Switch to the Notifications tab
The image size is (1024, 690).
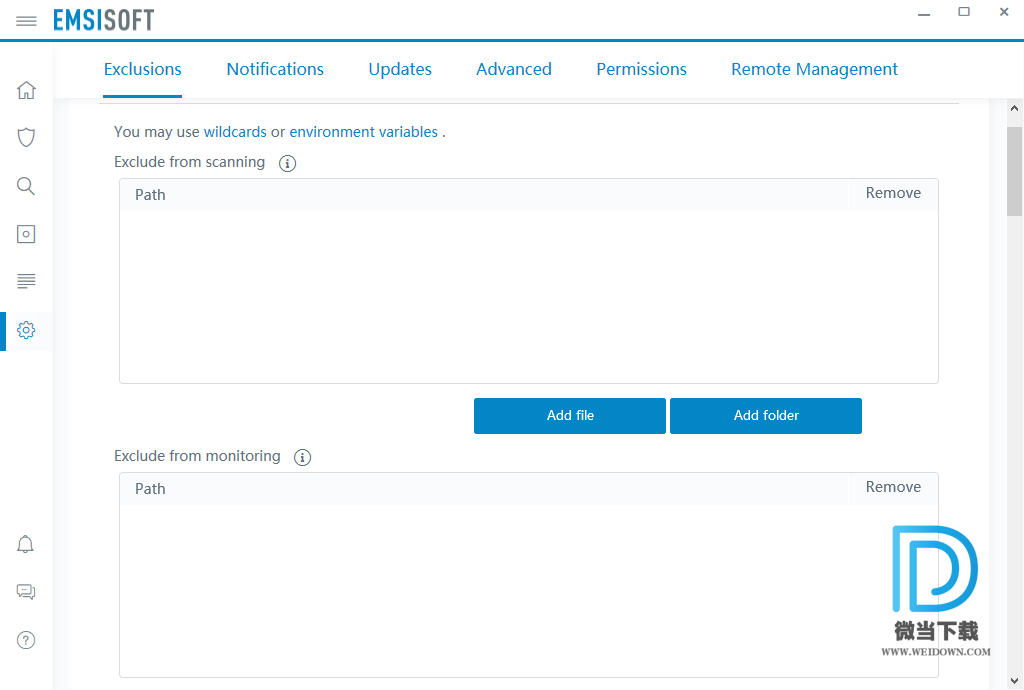pyautogui.click(x=275, y=69)
